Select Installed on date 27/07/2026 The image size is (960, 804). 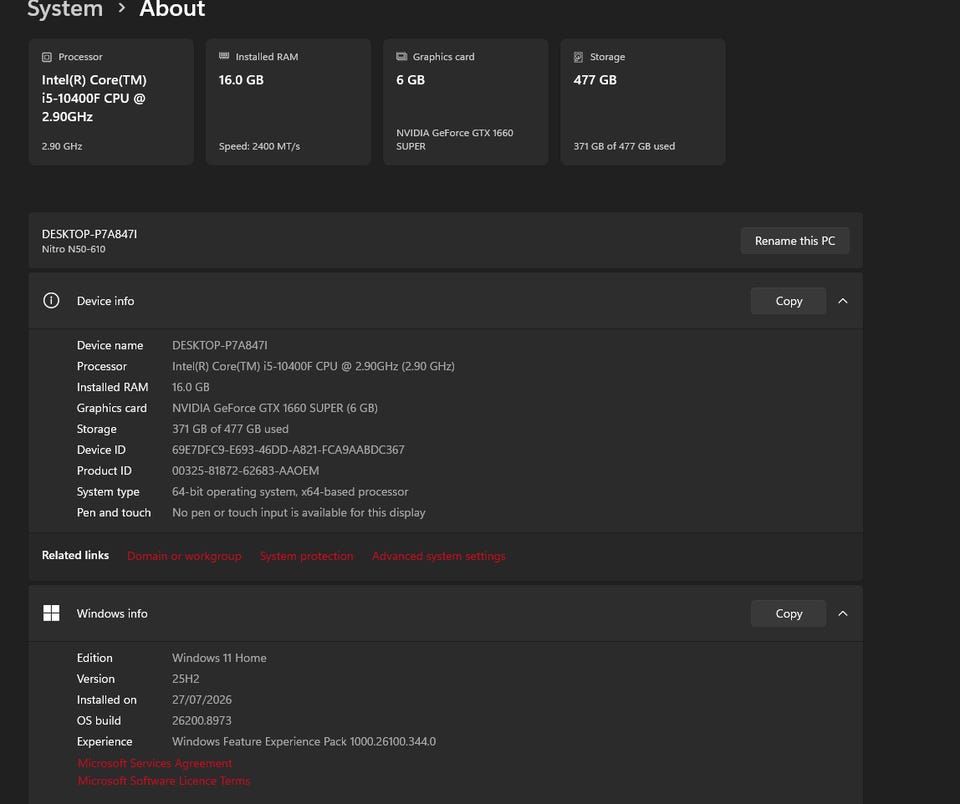(x=202, y=699)
